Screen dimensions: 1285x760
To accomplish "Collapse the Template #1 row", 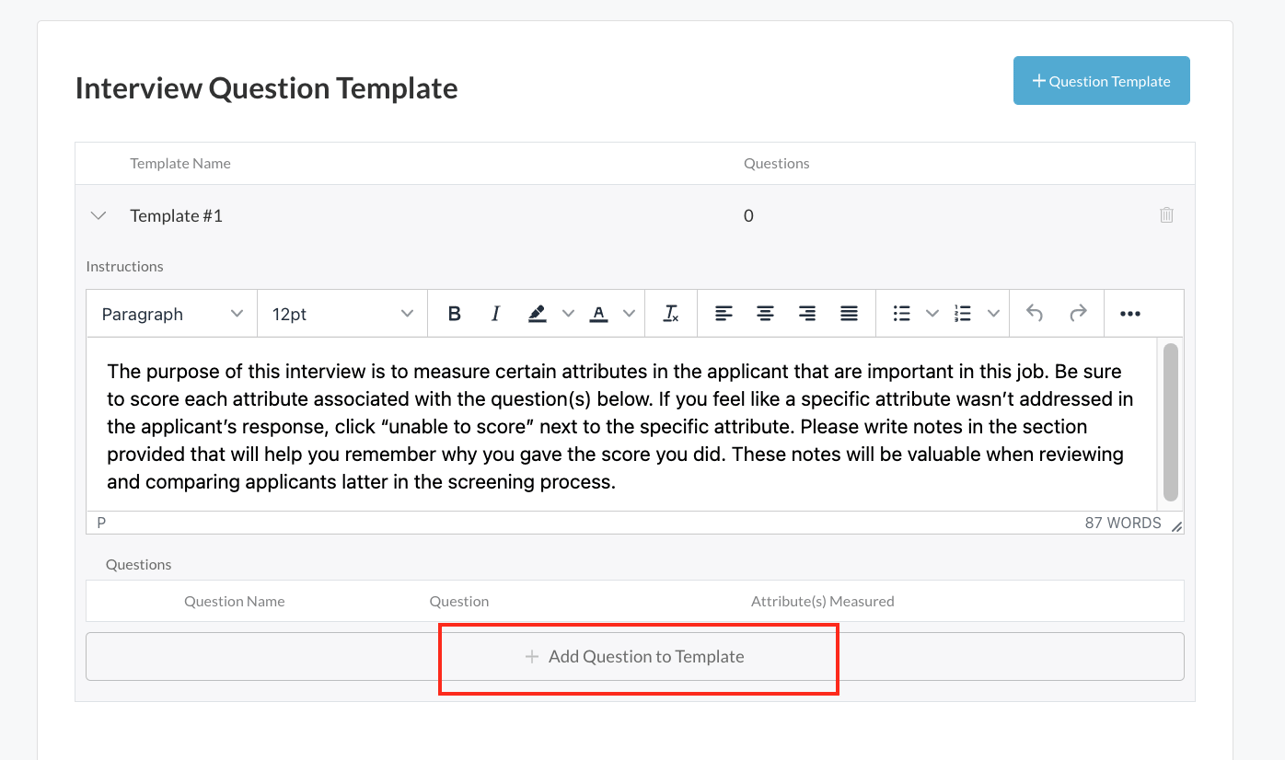I will pos(97,214).
